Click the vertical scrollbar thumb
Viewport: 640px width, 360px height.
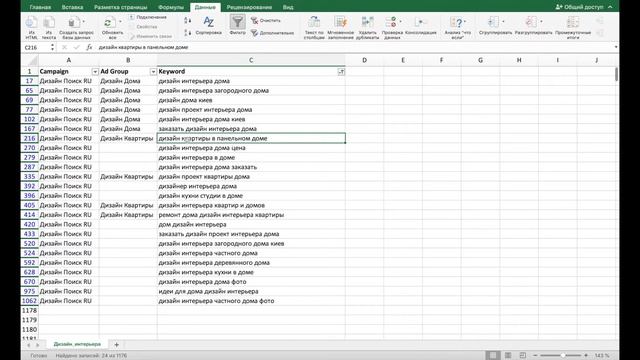click(x=616, y=74)
